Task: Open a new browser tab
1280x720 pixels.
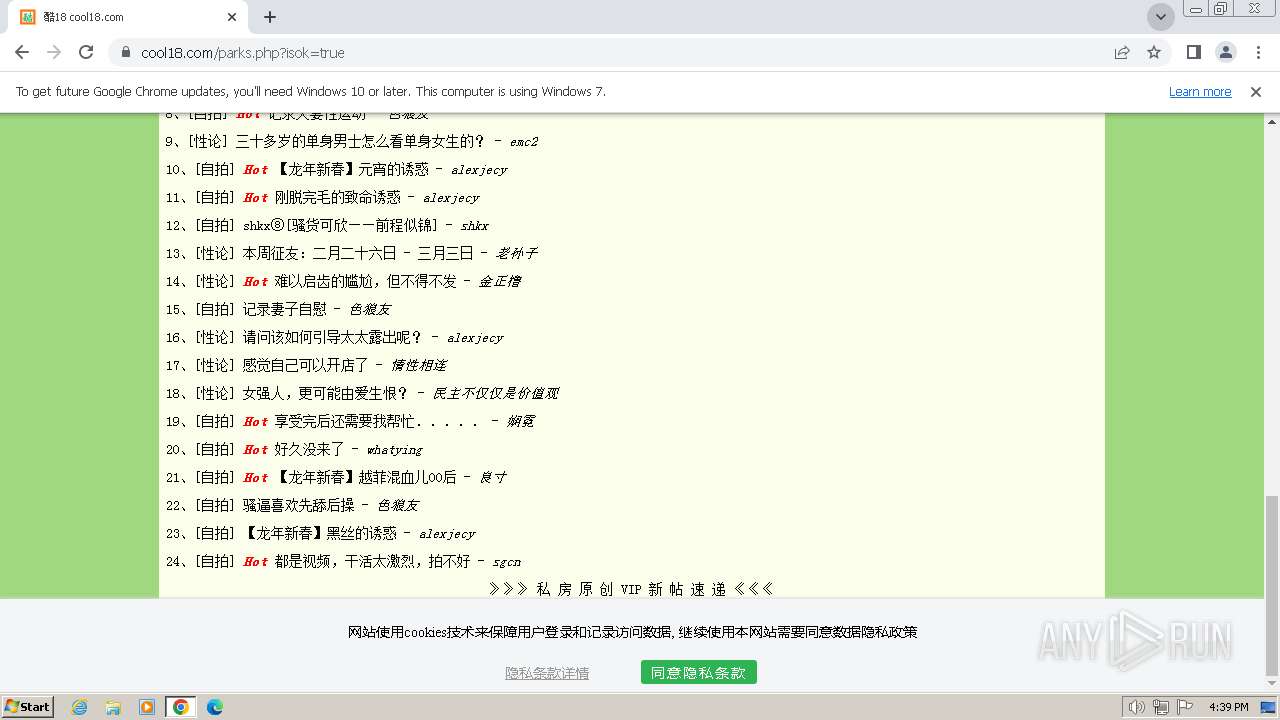Action: click(x=270, y=17)
